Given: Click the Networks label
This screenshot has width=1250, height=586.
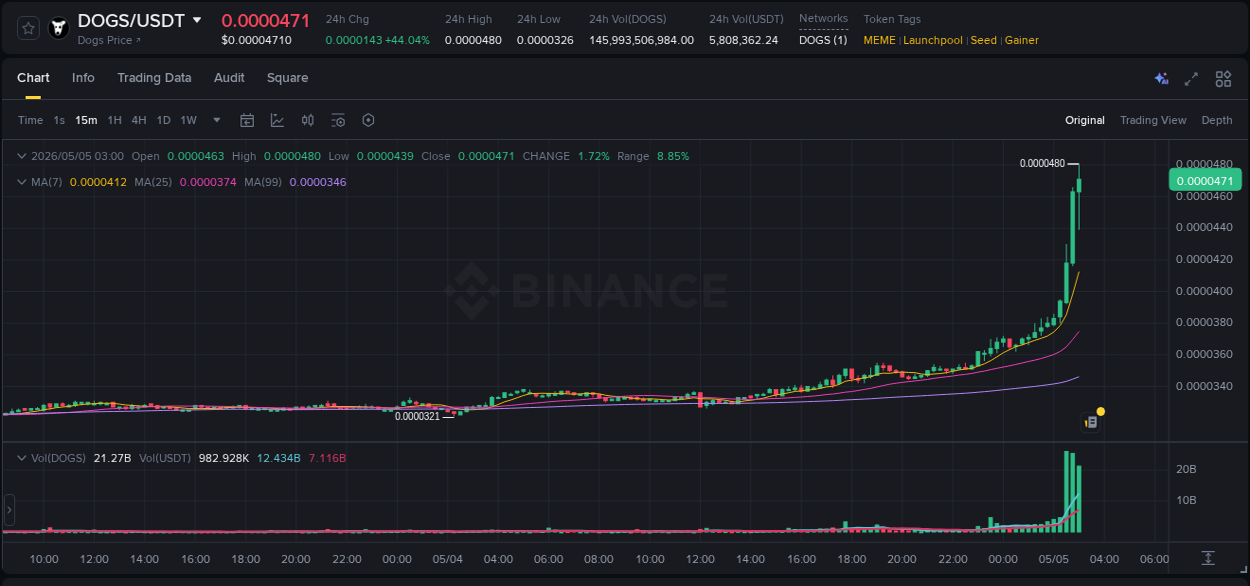Looking at the screenshot, I should tap(823, 18).
